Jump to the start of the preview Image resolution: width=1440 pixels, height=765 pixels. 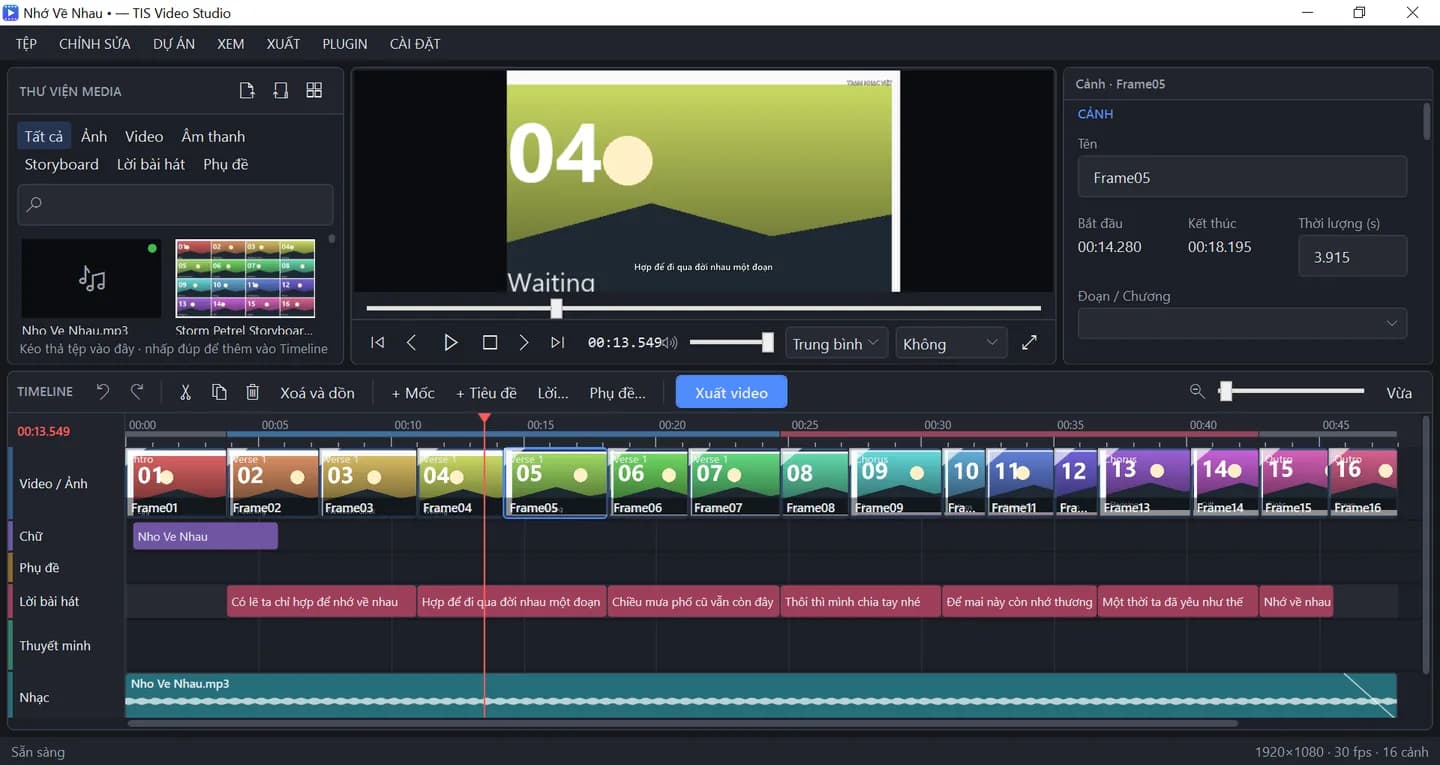(x=377, y=343)
